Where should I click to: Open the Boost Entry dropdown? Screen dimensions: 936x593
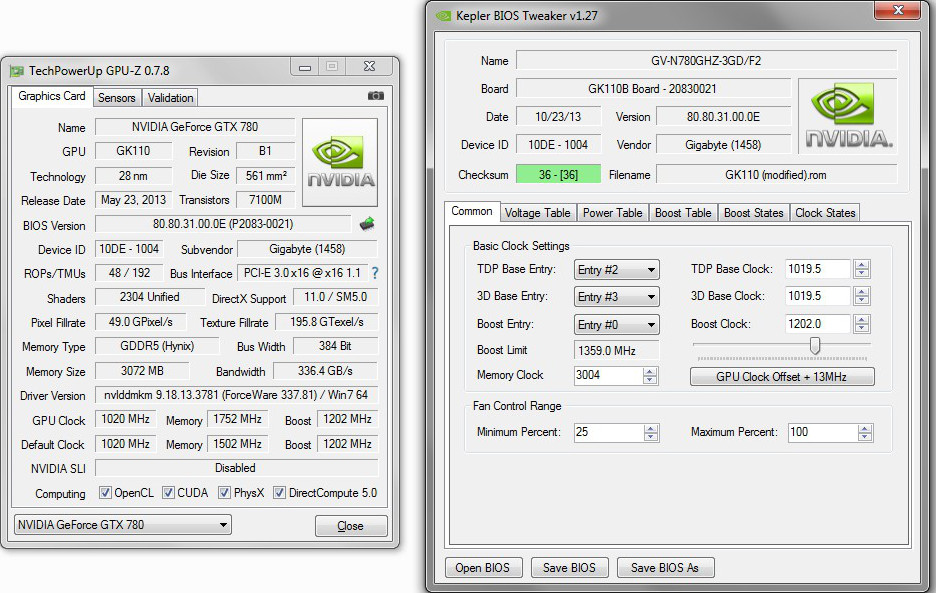(x=617, y=325)
